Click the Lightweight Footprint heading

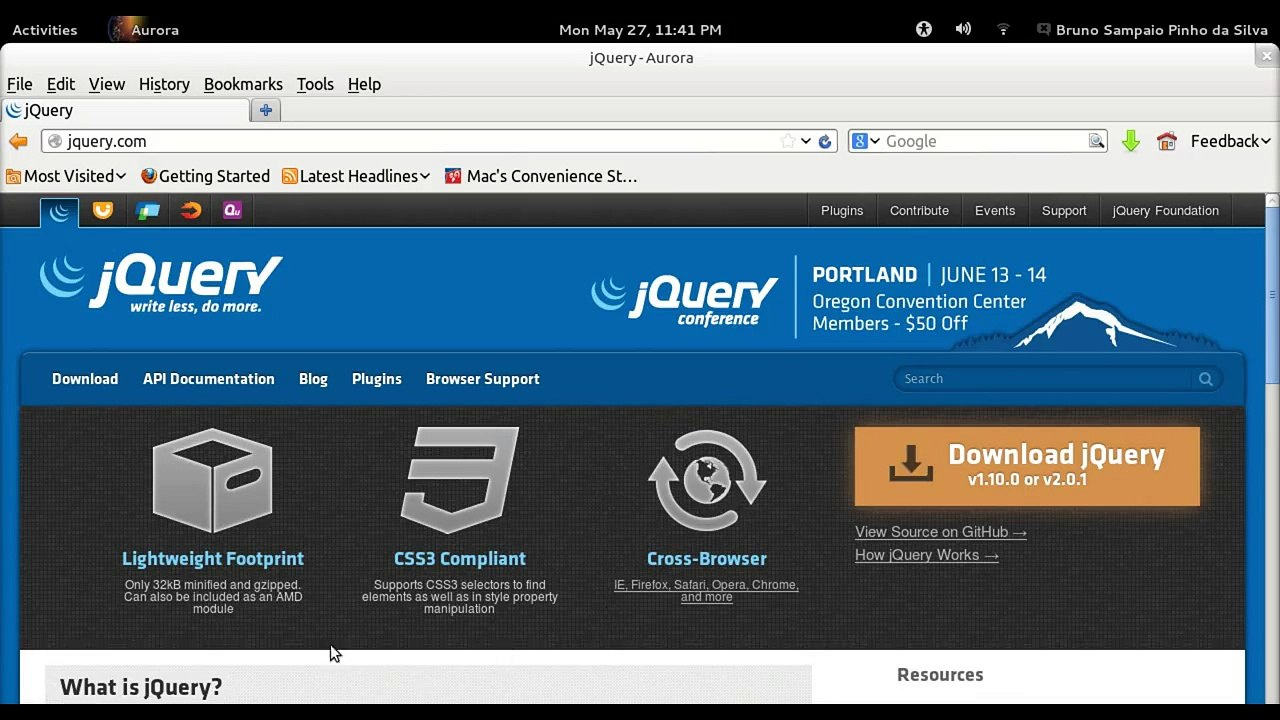[x=213, y=559]
